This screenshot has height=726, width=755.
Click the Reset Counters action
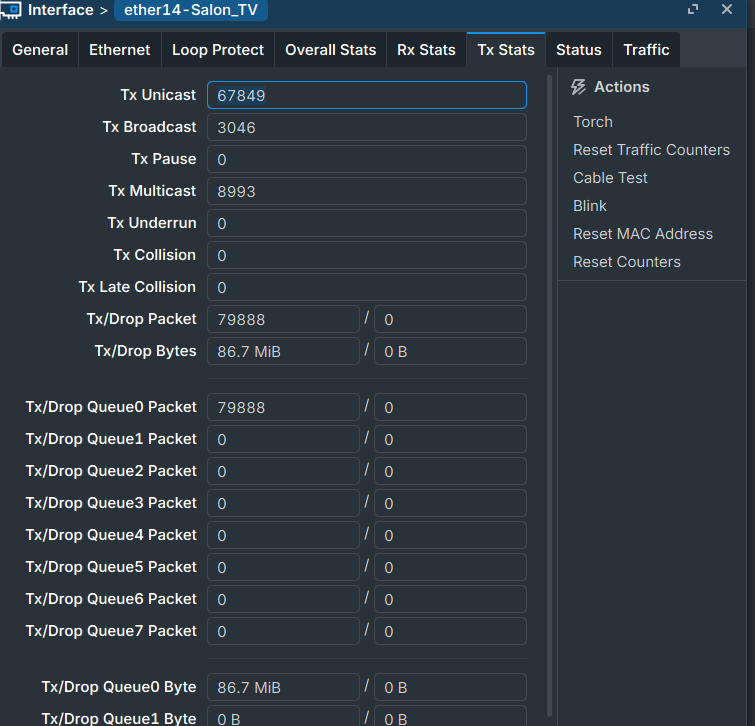[x=627, y=261]
